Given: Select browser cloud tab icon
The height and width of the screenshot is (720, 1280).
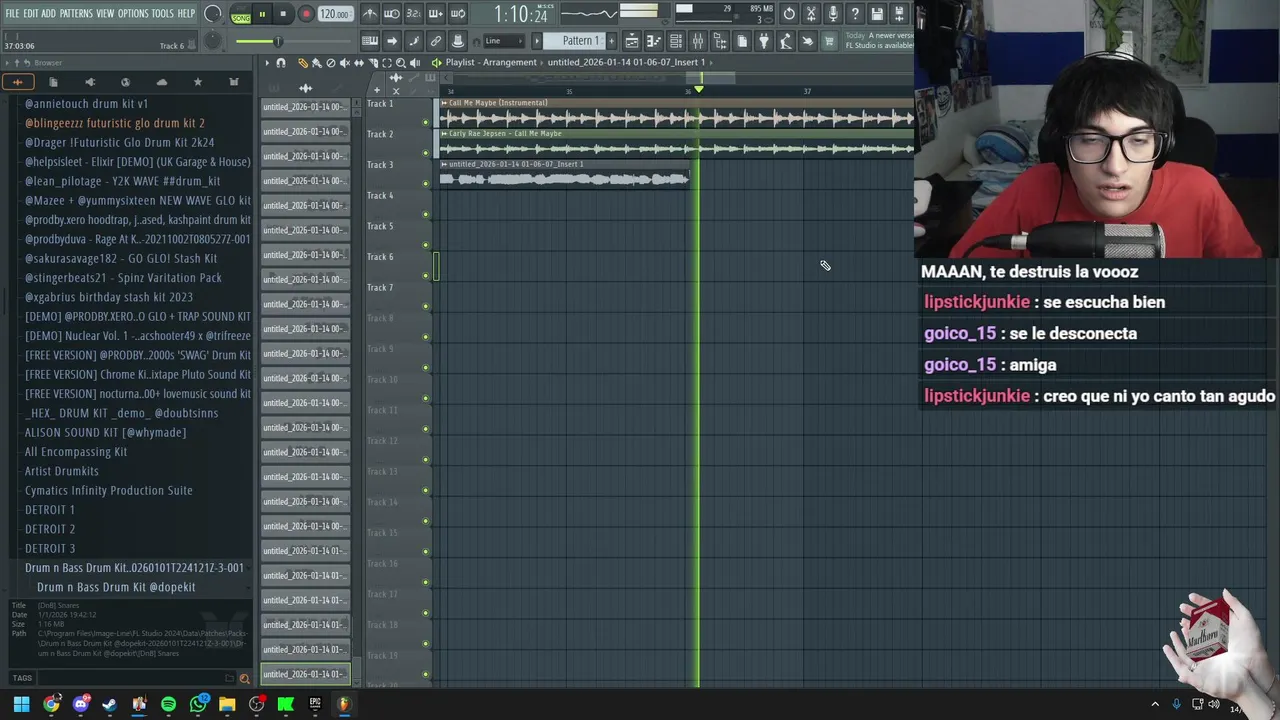Looking at the screenshot, I should pyautogui.click(x=162, y=82).
